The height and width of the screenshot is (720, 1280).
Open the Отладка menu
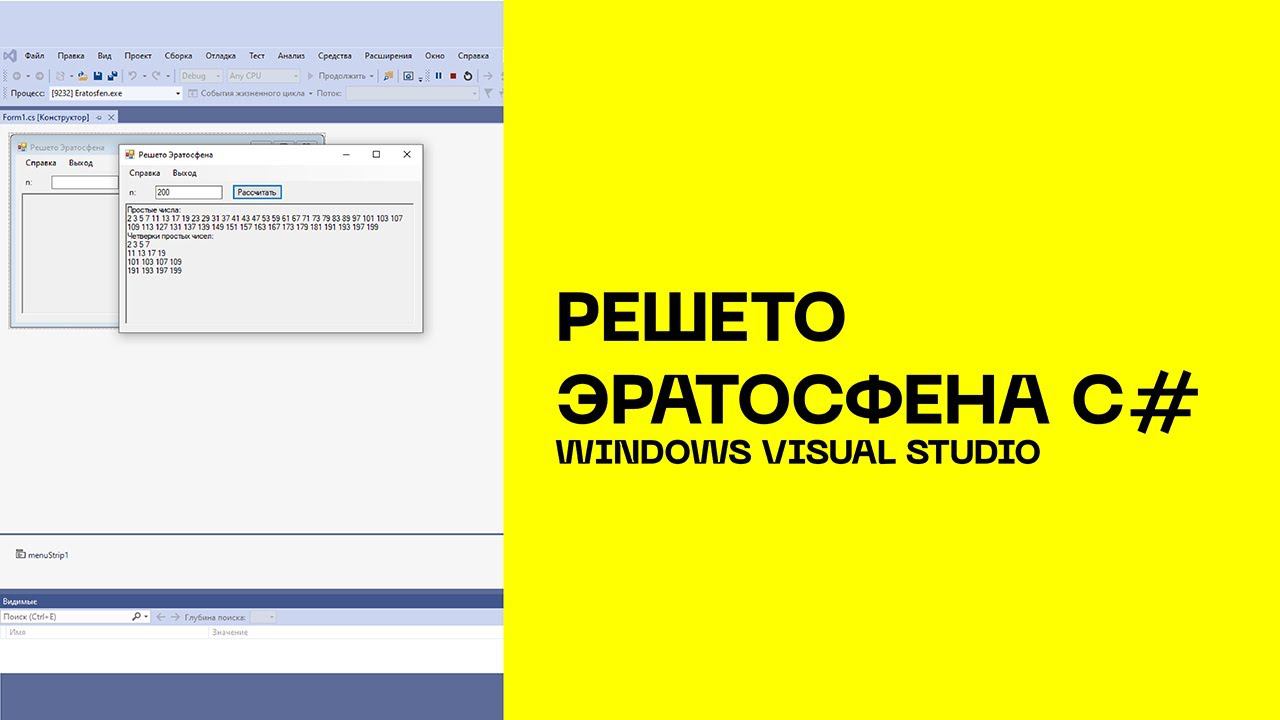(220, 56)
